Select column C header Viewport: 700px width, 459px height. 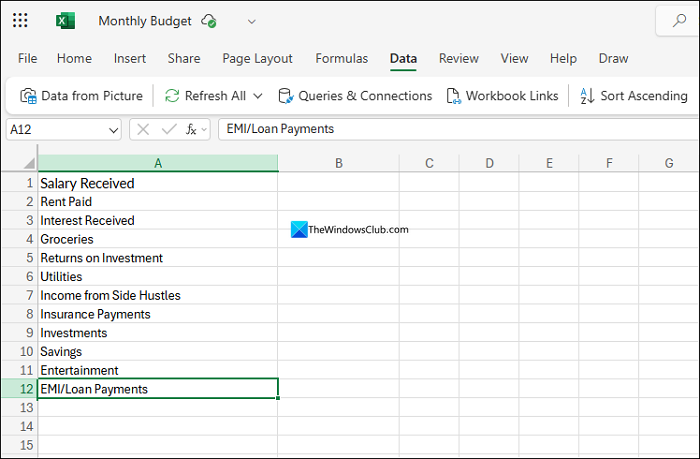(429, 163)
